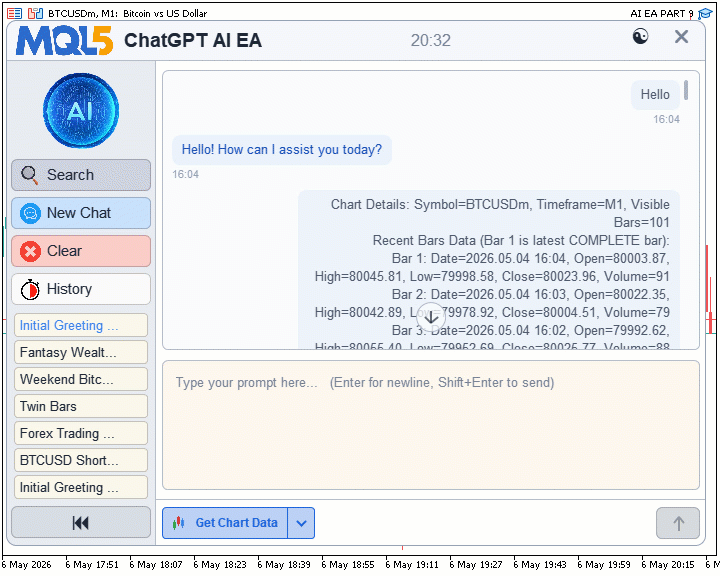Image resolution: width=720 pixels, height=576 pixels.
Task: Focus the prompt input text area
Action: pos(431,425)
